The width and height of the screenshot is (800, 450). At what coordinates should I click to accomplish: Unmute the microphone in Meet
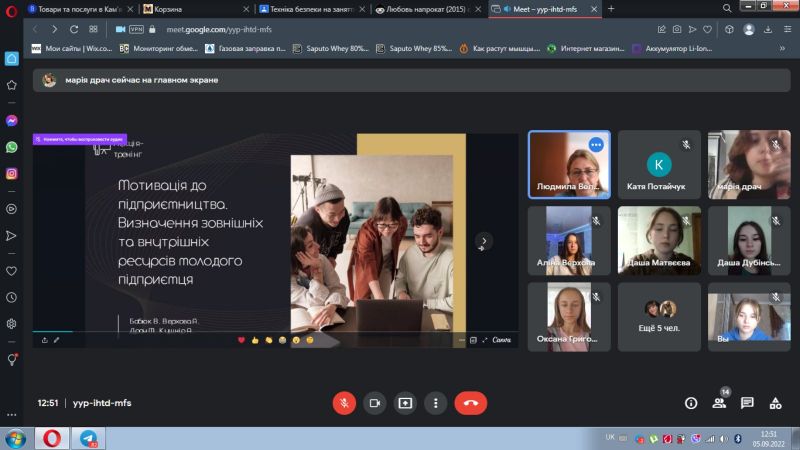[344, 403]
